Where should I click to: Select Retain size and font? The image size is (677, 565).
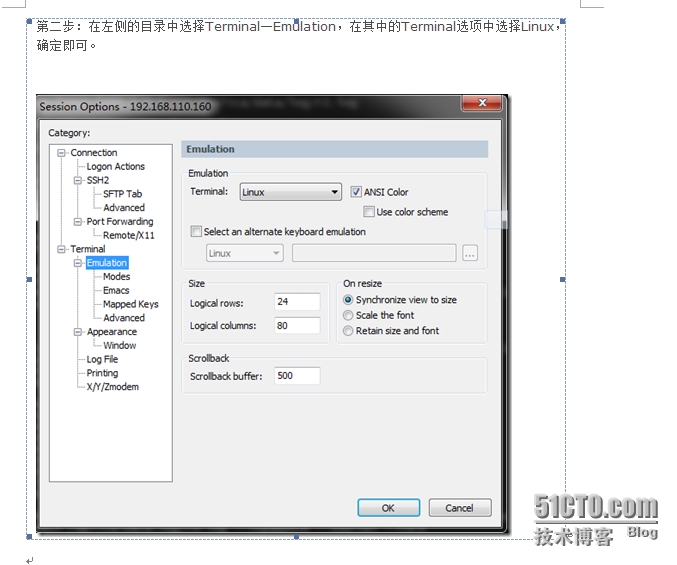click(x=348, y=331)
